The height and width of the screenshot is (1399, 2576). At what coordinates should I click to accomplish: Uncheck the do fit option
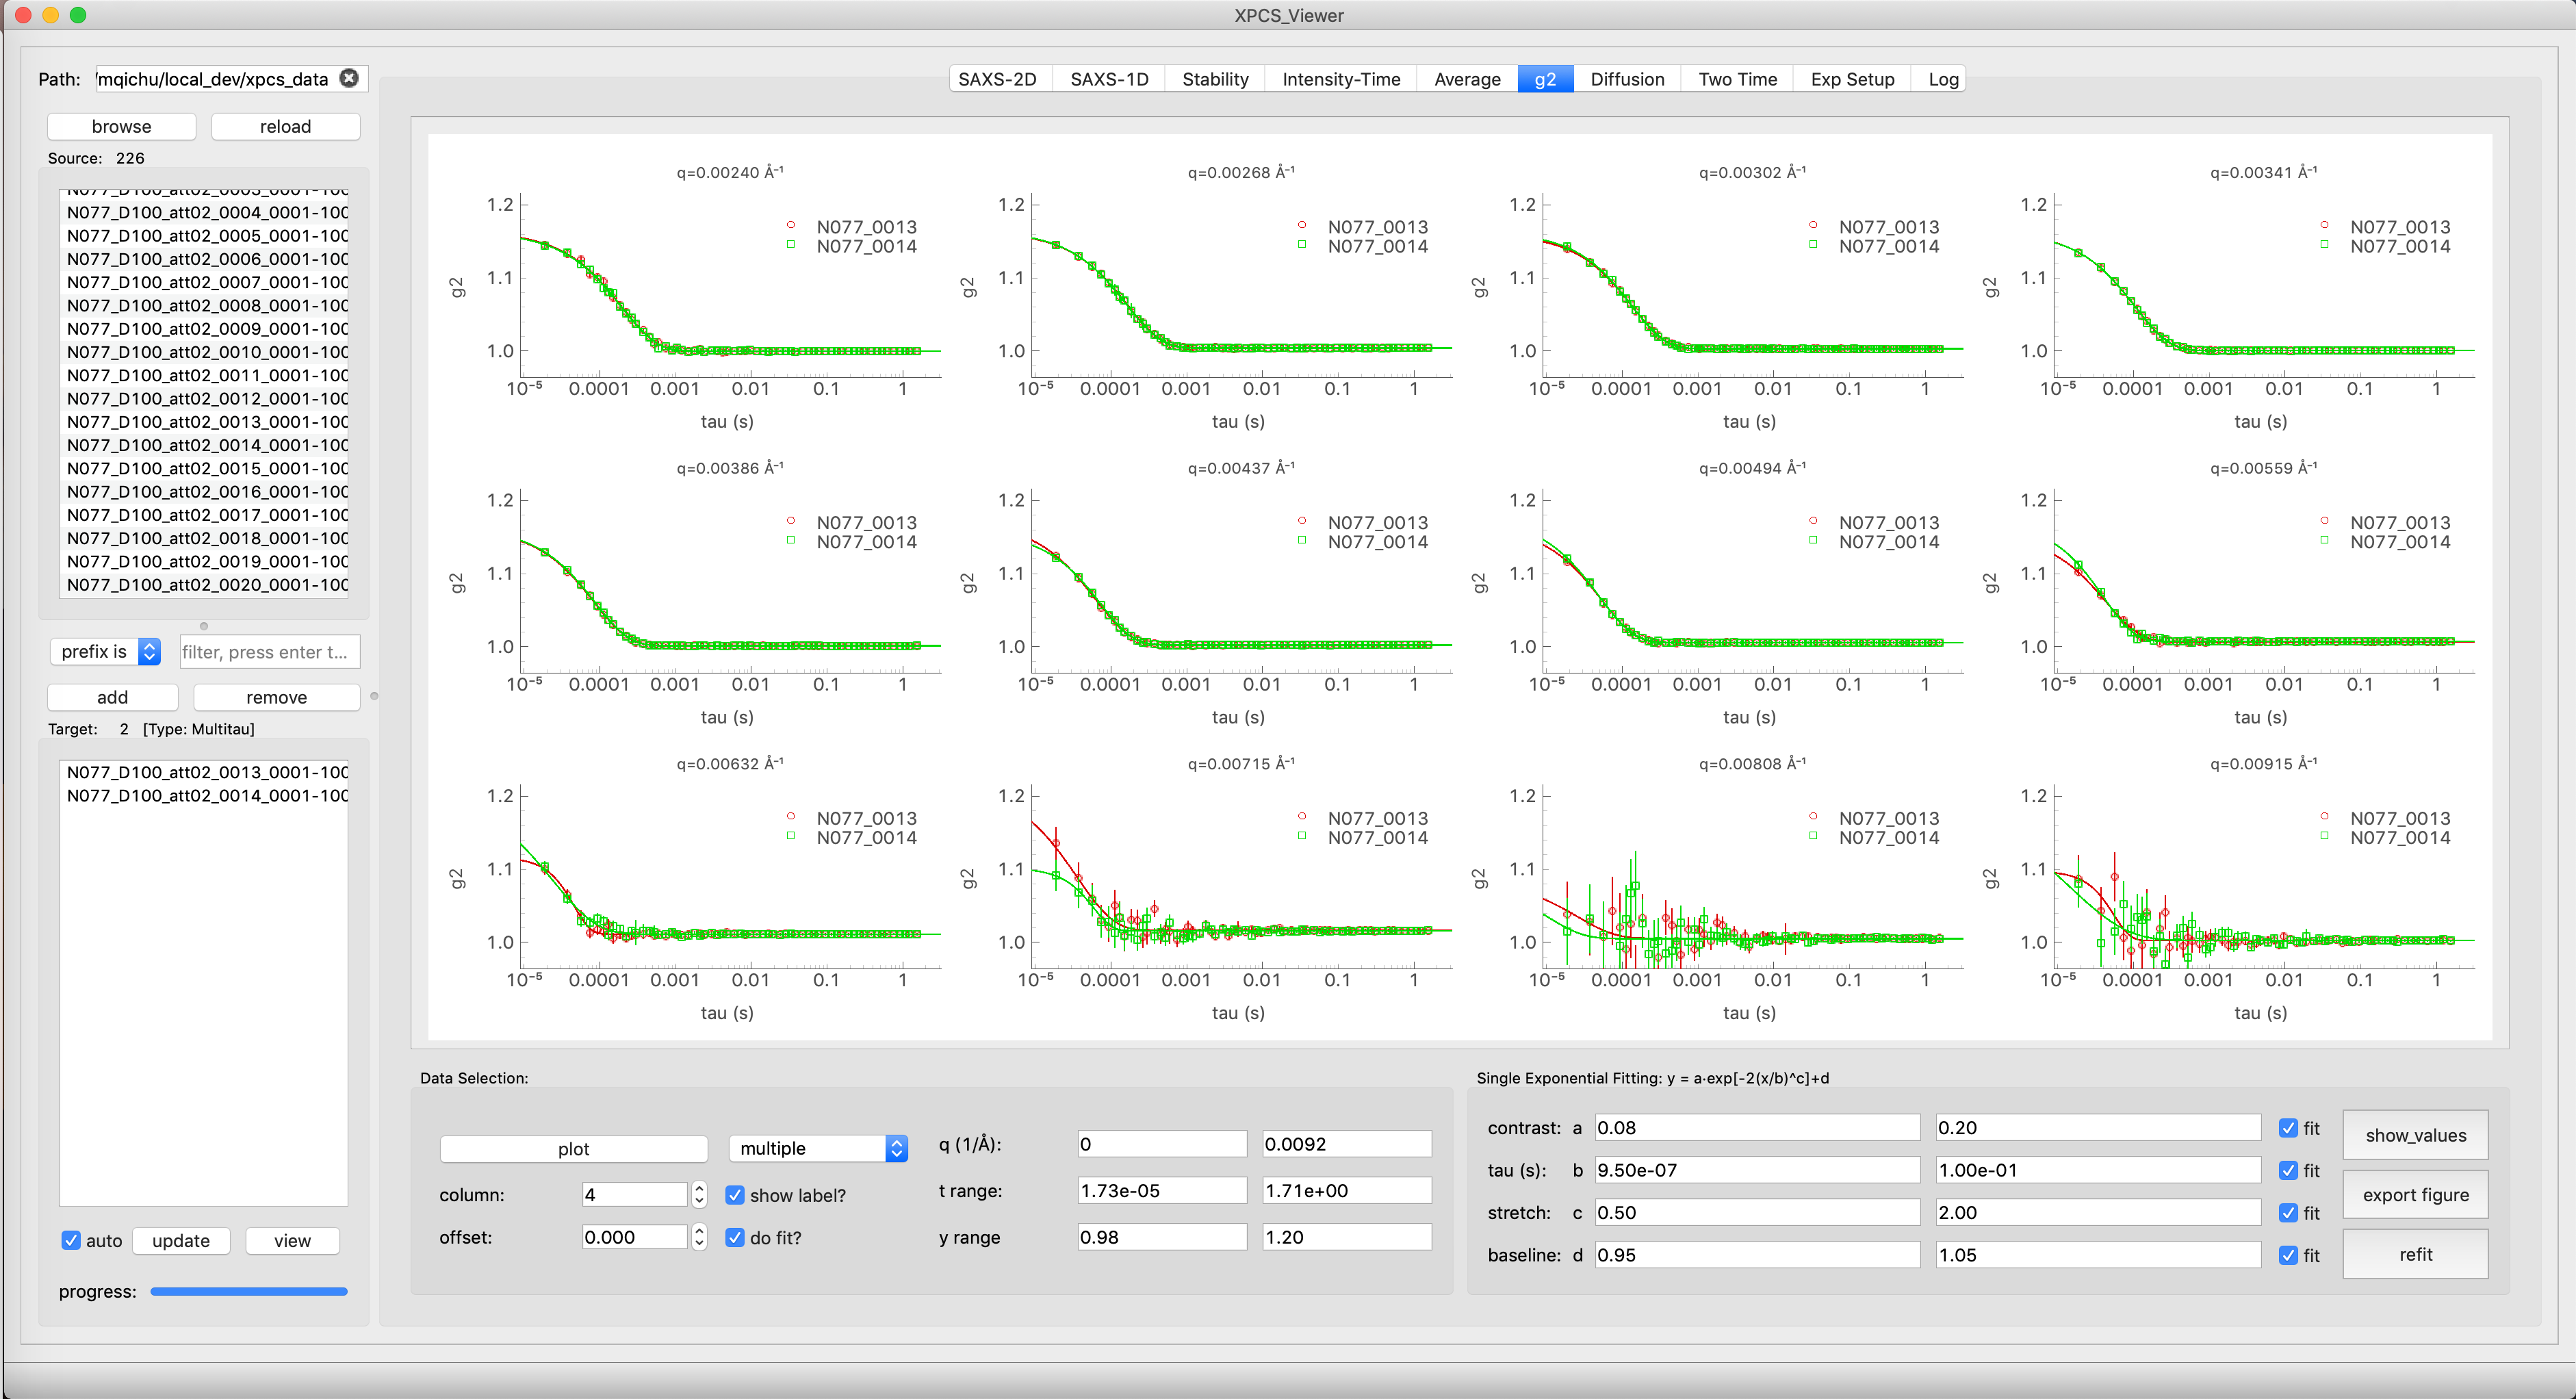click(735, 1237)
